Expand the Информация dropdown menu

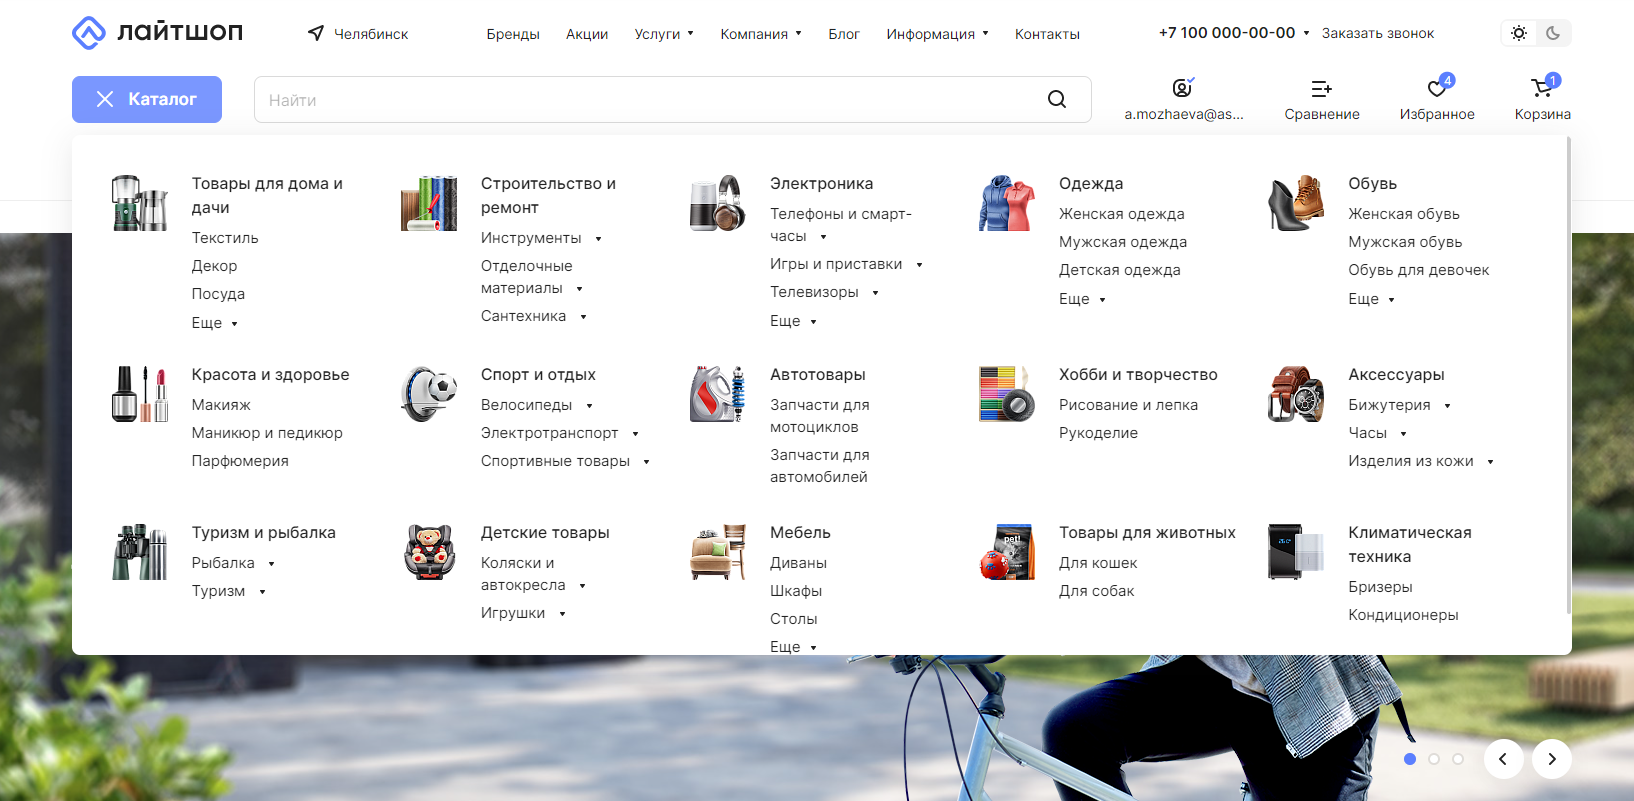point(938,34)
